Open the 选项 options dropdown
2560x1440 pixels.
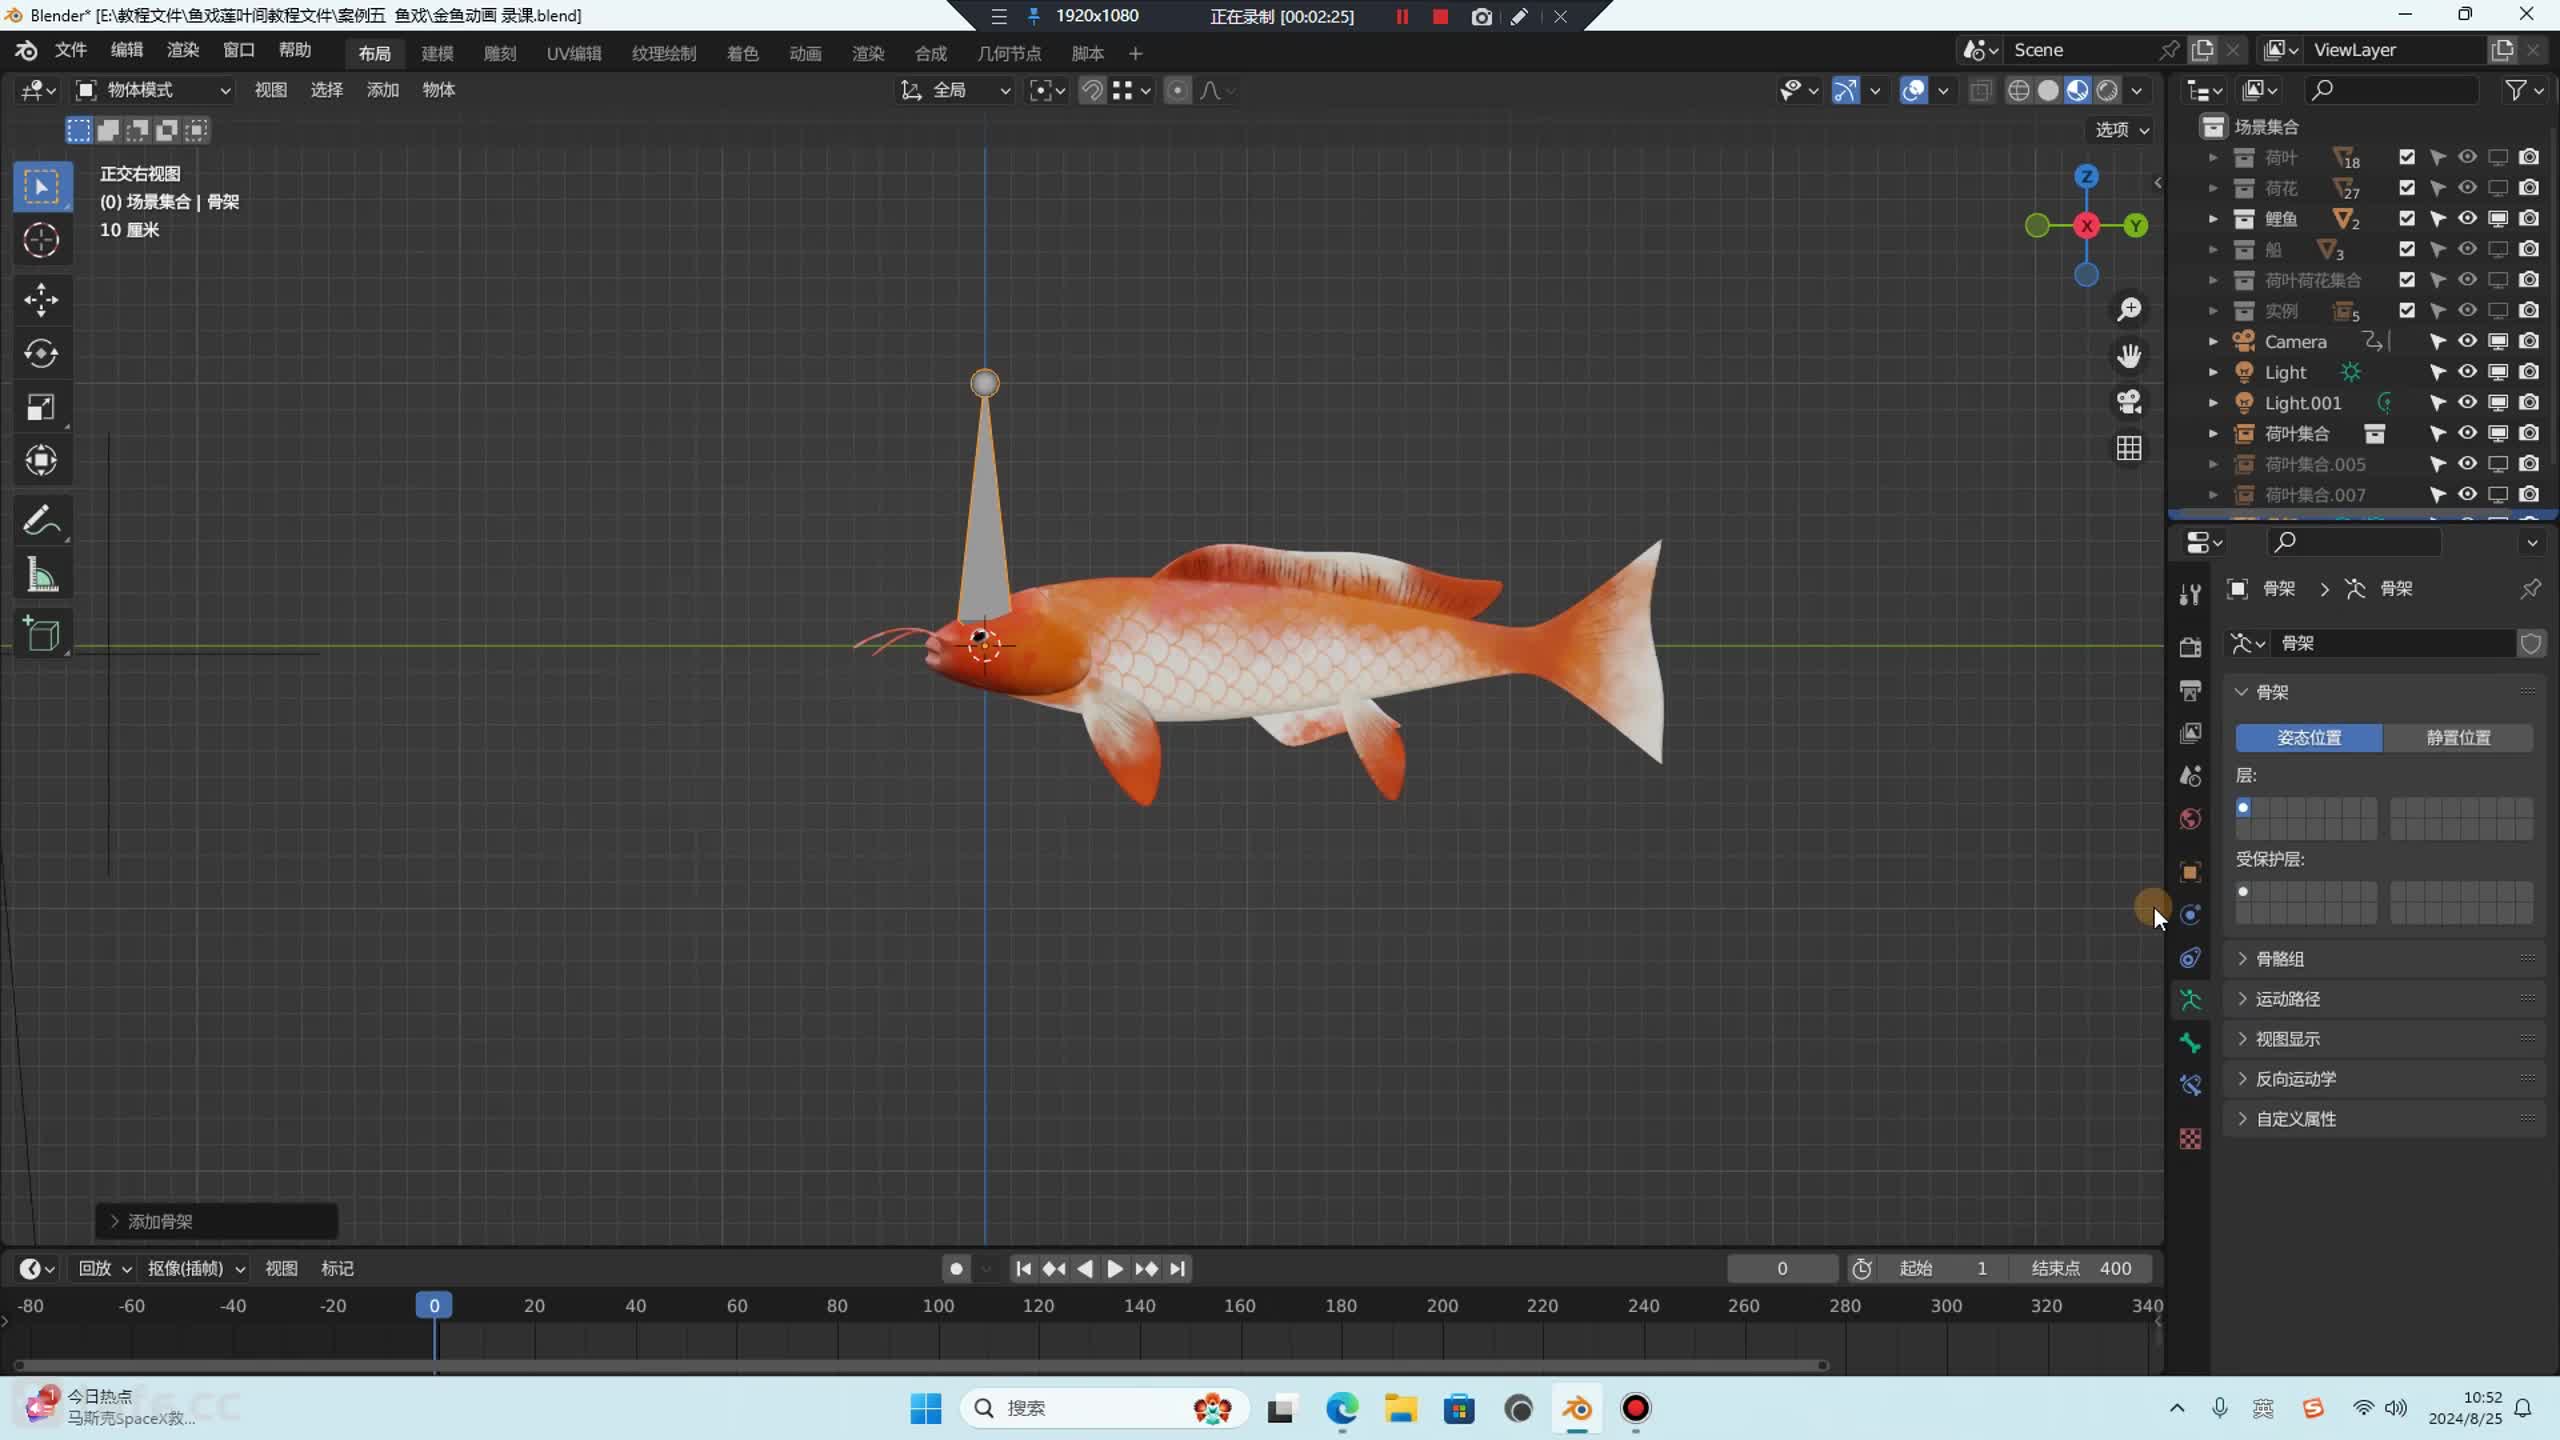[2122, 130]
